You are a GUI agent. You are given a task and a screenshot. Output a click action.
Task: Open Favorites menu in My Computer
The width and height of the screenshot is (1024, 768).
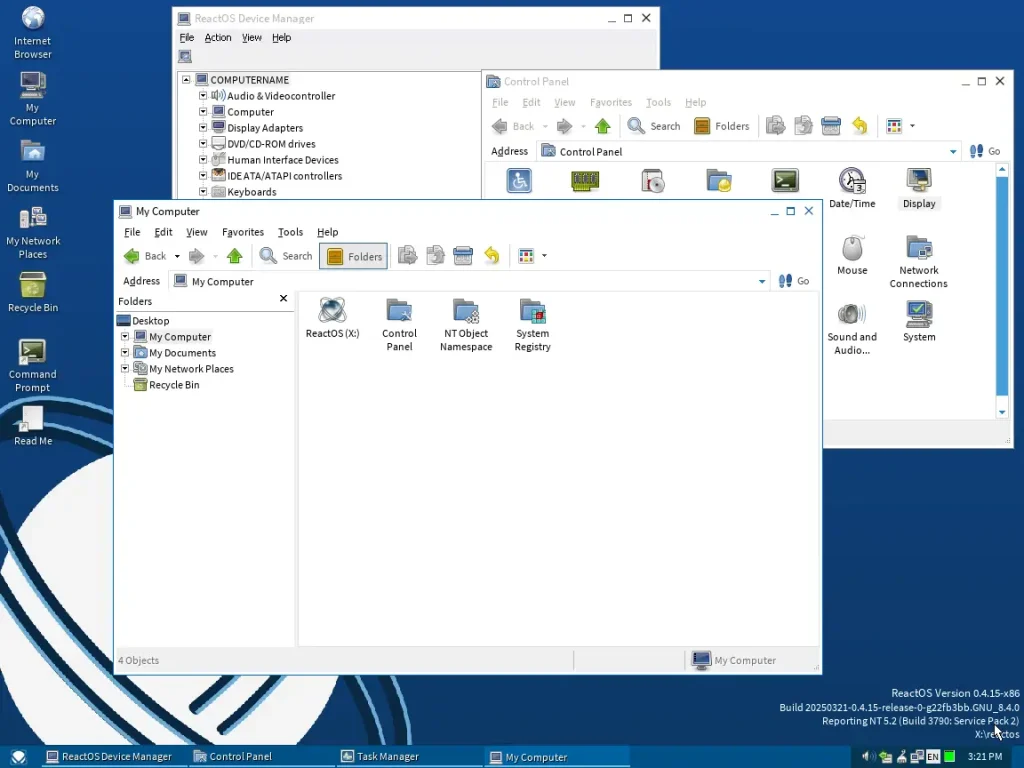243,232
